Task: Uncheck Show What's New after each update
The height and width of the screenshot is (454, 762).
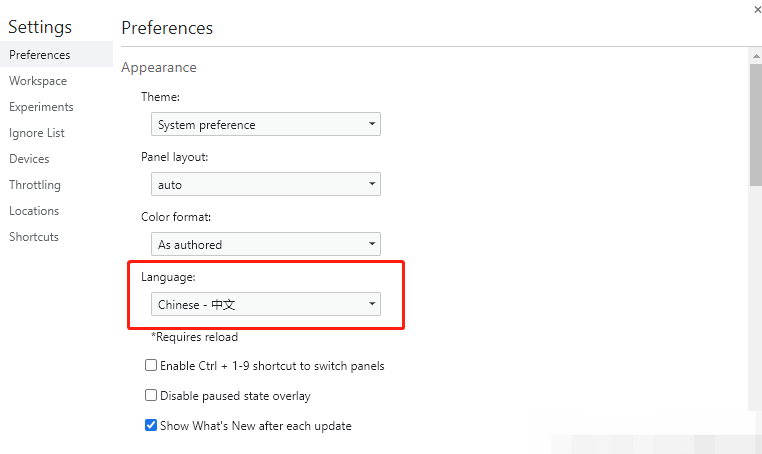Action: click(152, 426)
